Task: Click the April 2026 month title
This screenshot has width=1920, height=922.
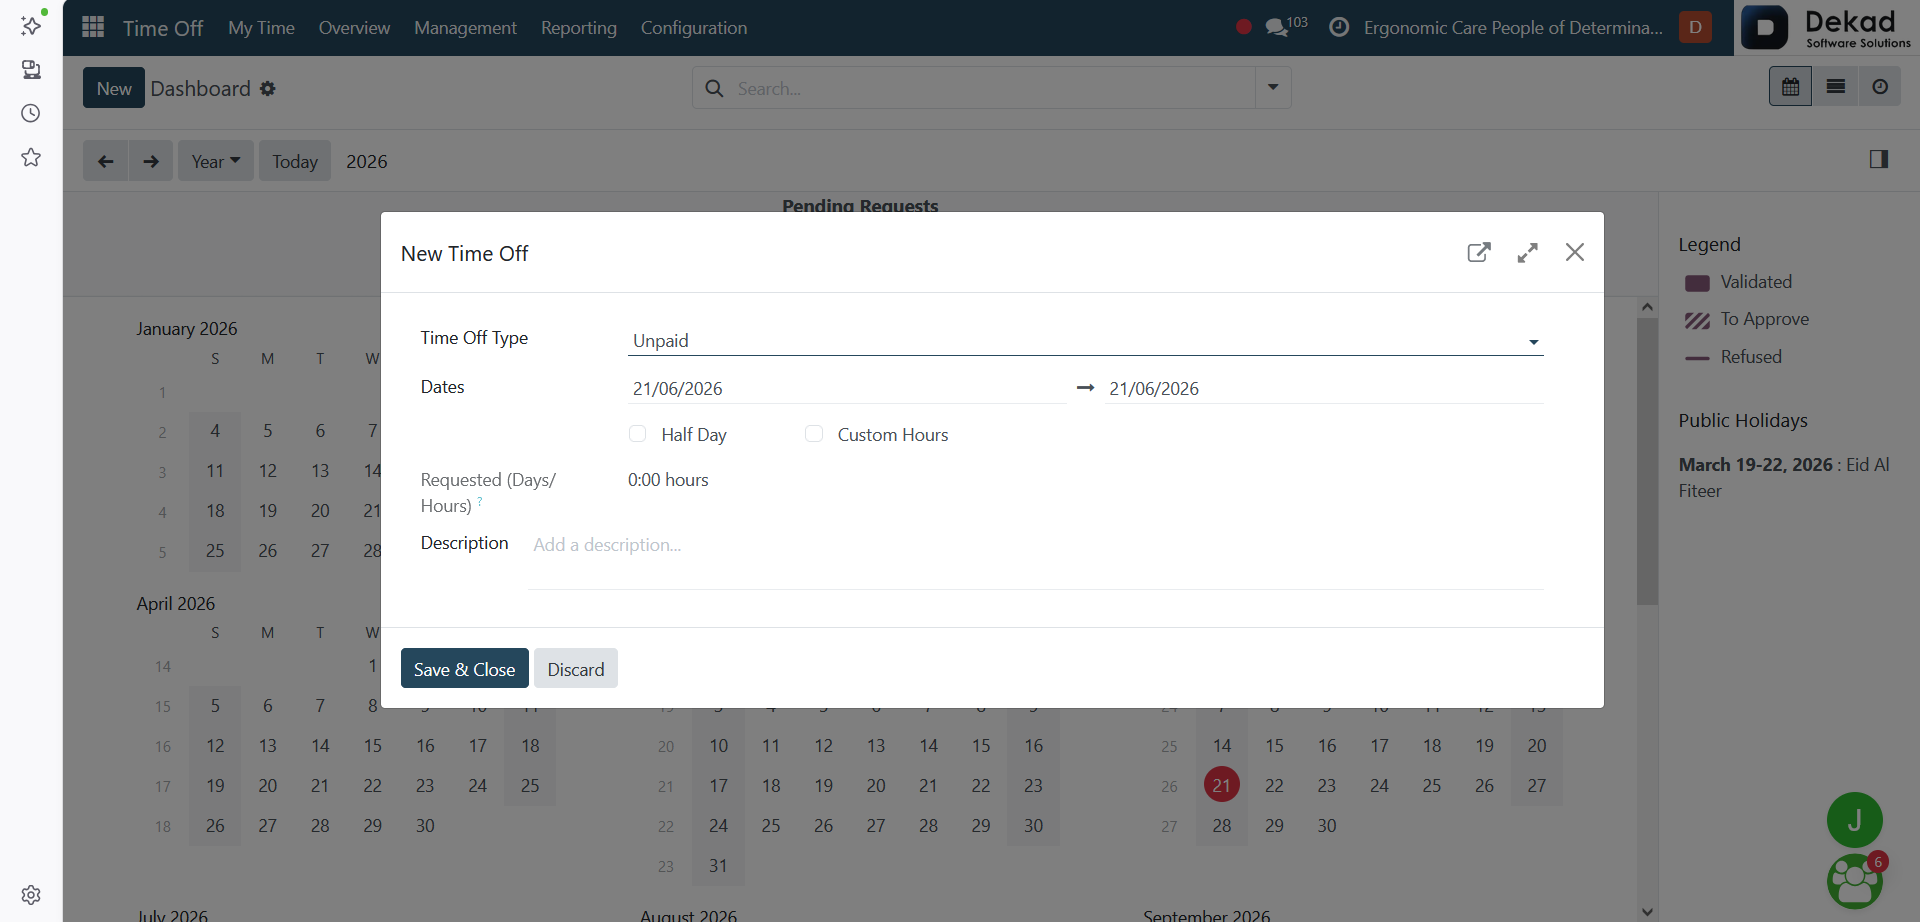Action: point(176,604)
